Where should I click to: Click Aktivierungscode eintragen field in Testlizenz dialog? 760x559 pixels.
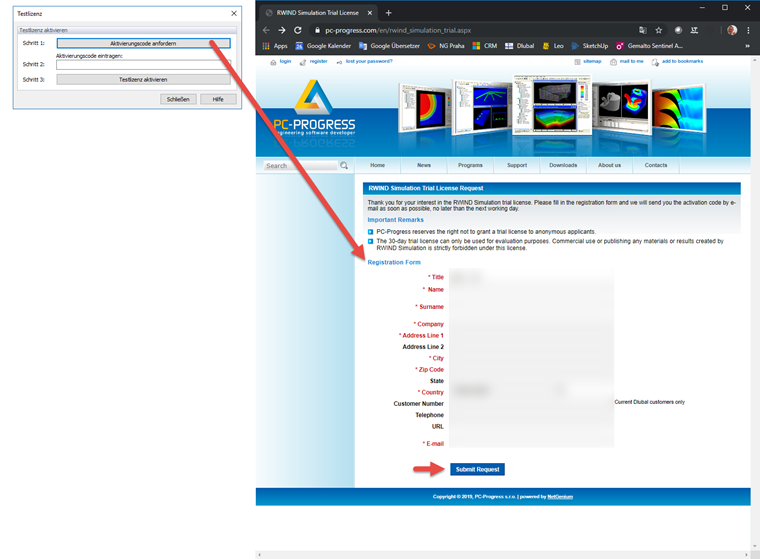coord(143,64)
